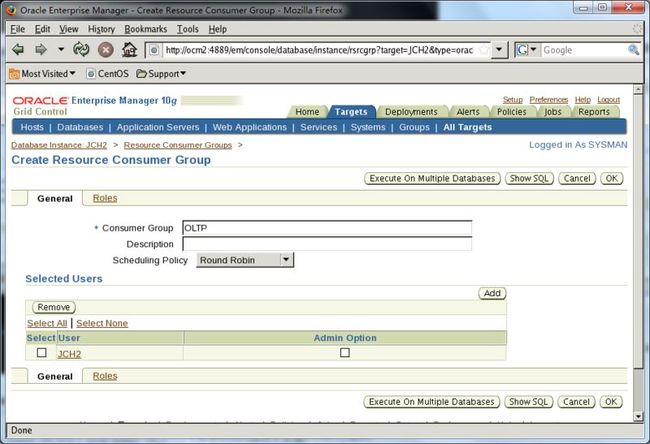The image size is (650, 444).
Task: Open the Databases subtab
Action: click(x=80, y=127)
